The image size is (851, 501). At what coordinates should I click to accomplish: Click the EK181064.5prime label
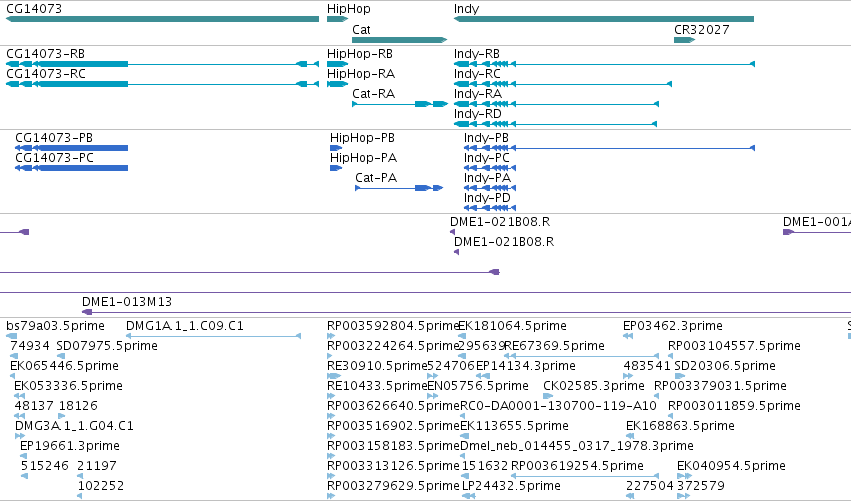(x=512, y=326)
